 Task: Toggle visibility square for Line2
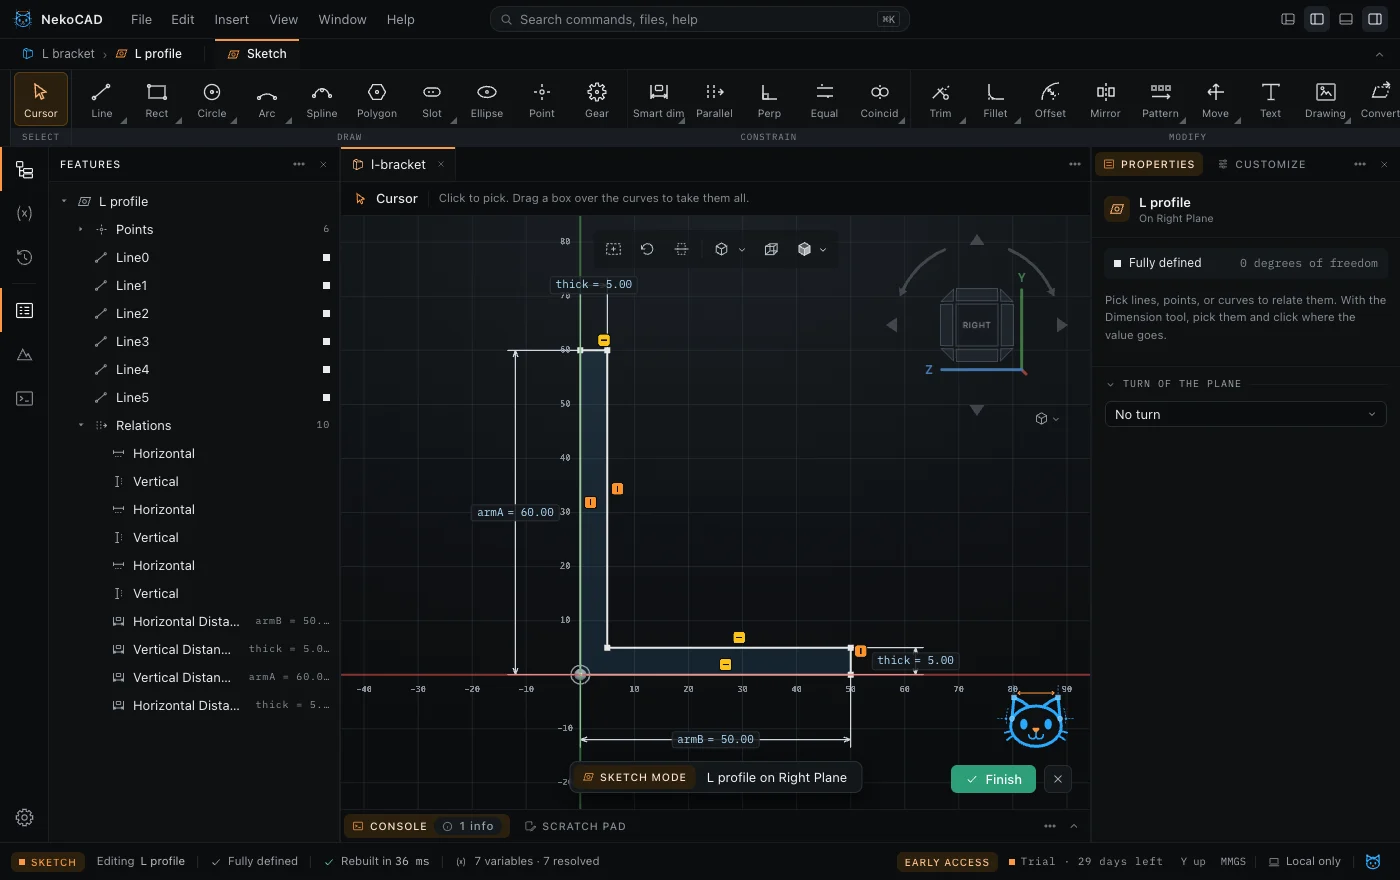(326, 314)
